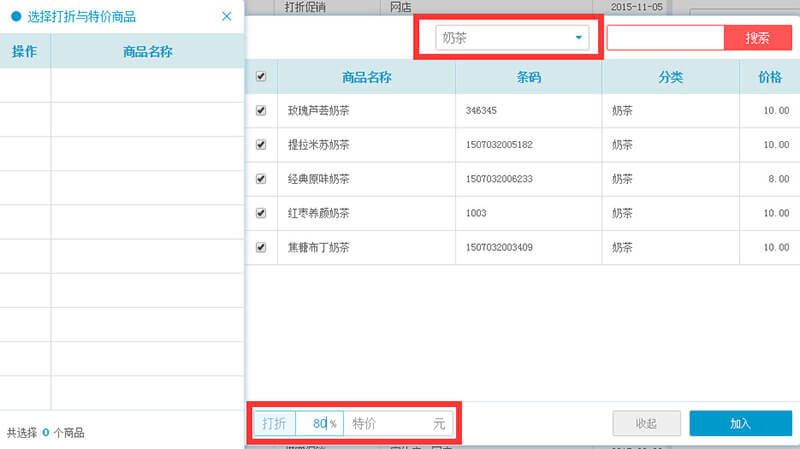Uncheck the 经典原味奶茶 checkbox

(261, 179)
